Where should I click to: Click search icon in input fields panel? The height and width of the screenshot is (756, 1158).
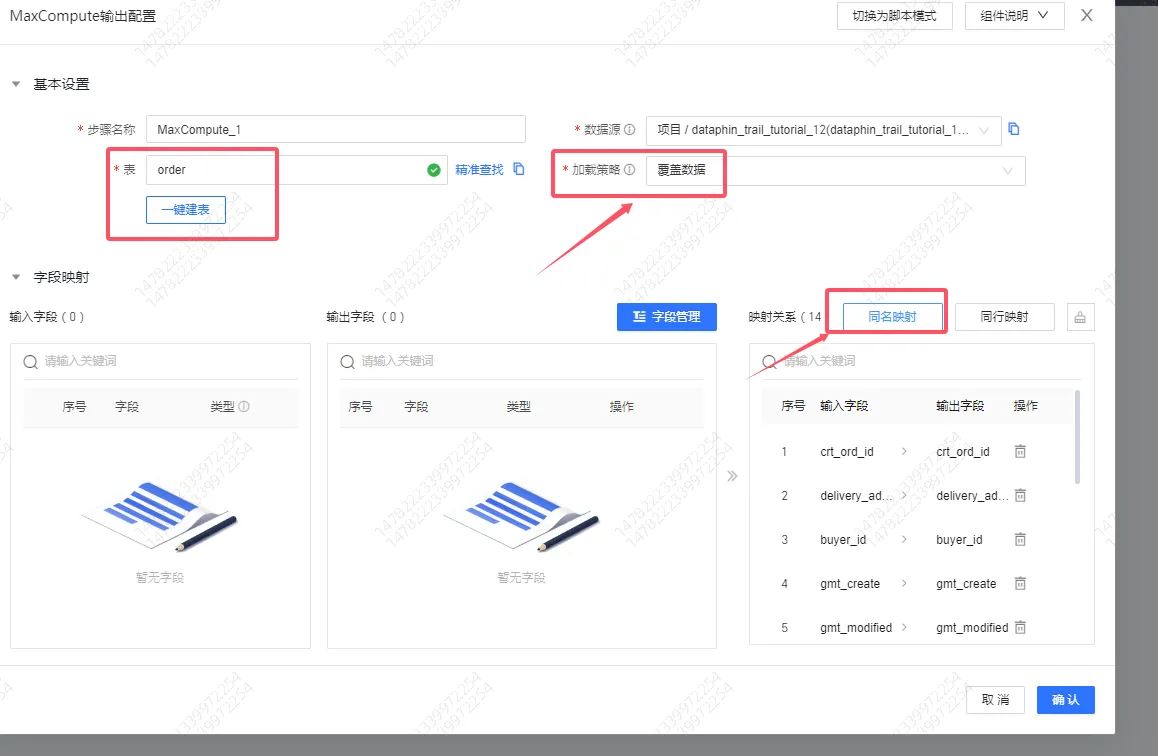pos(30,362)
